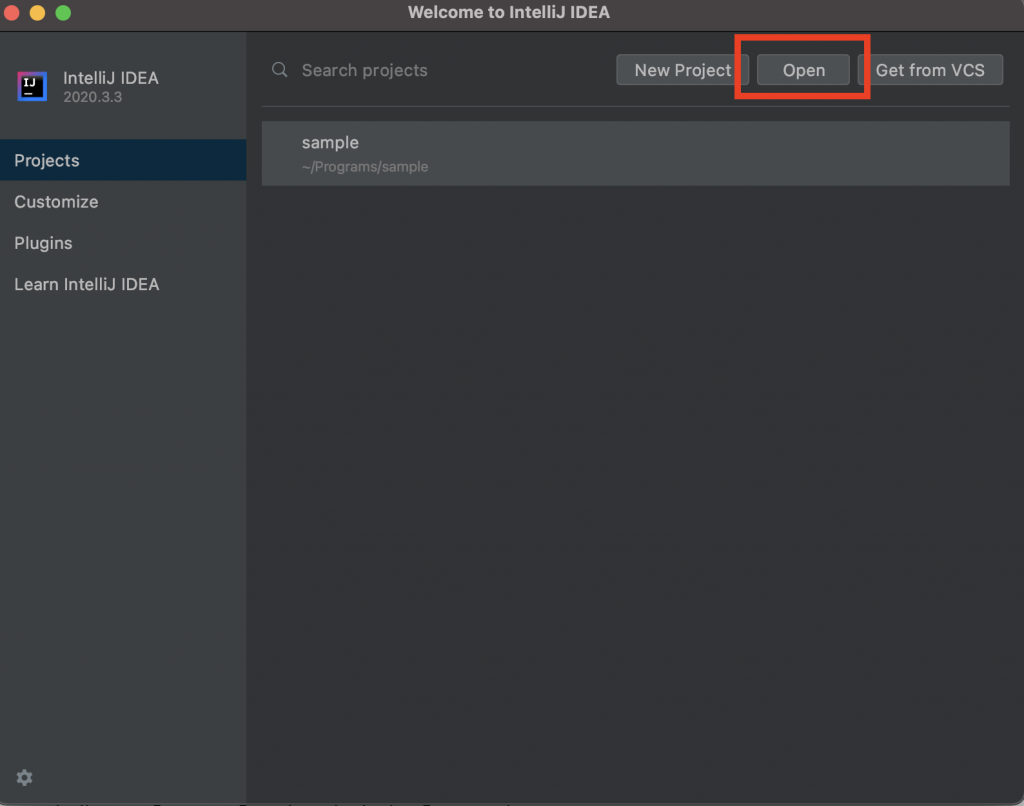Switch to the Customize tab
The width and height of the screenshot is (1024, 806).
click(123, 202)
